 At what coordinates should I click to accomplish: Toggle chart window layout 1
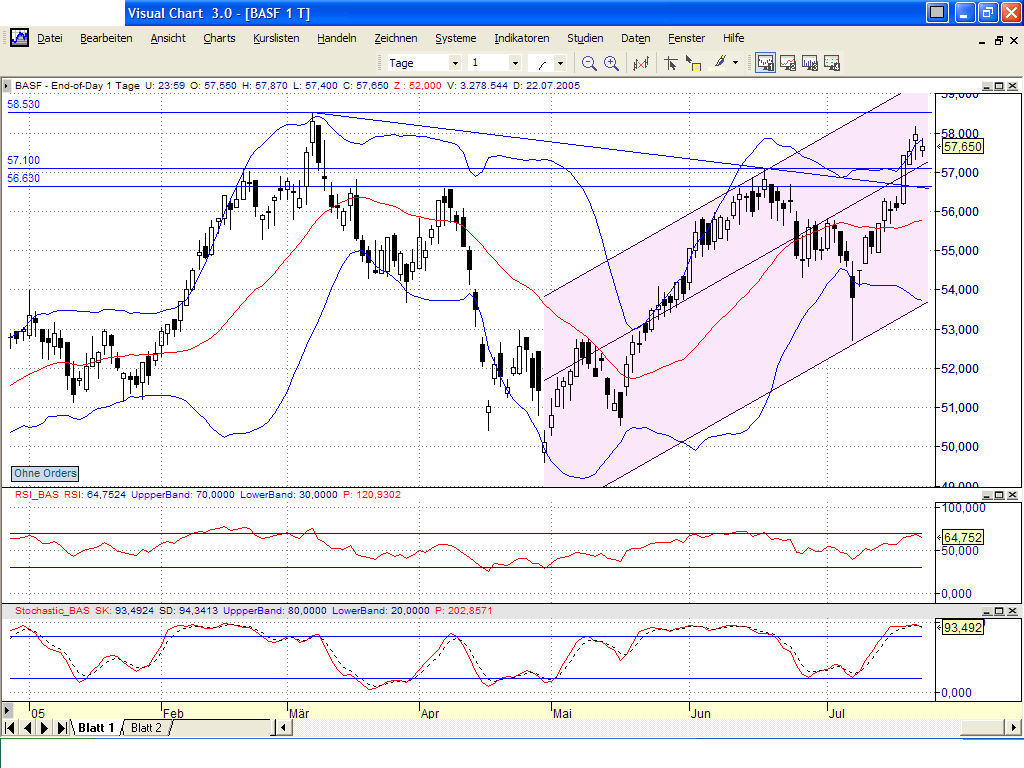point(764,62)
